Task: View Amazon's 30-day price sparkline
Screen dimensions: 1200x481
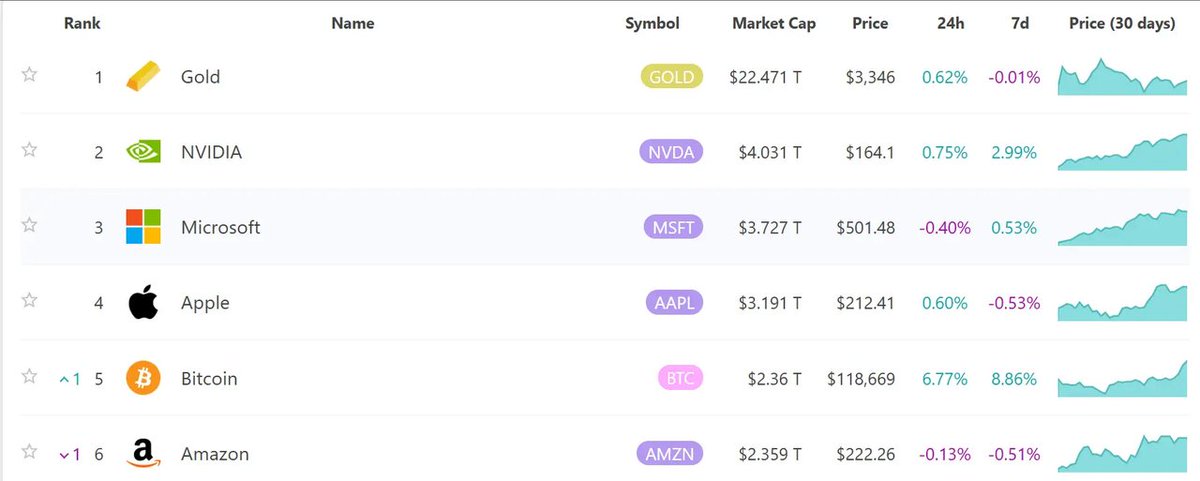Action: pos(1121,454)
